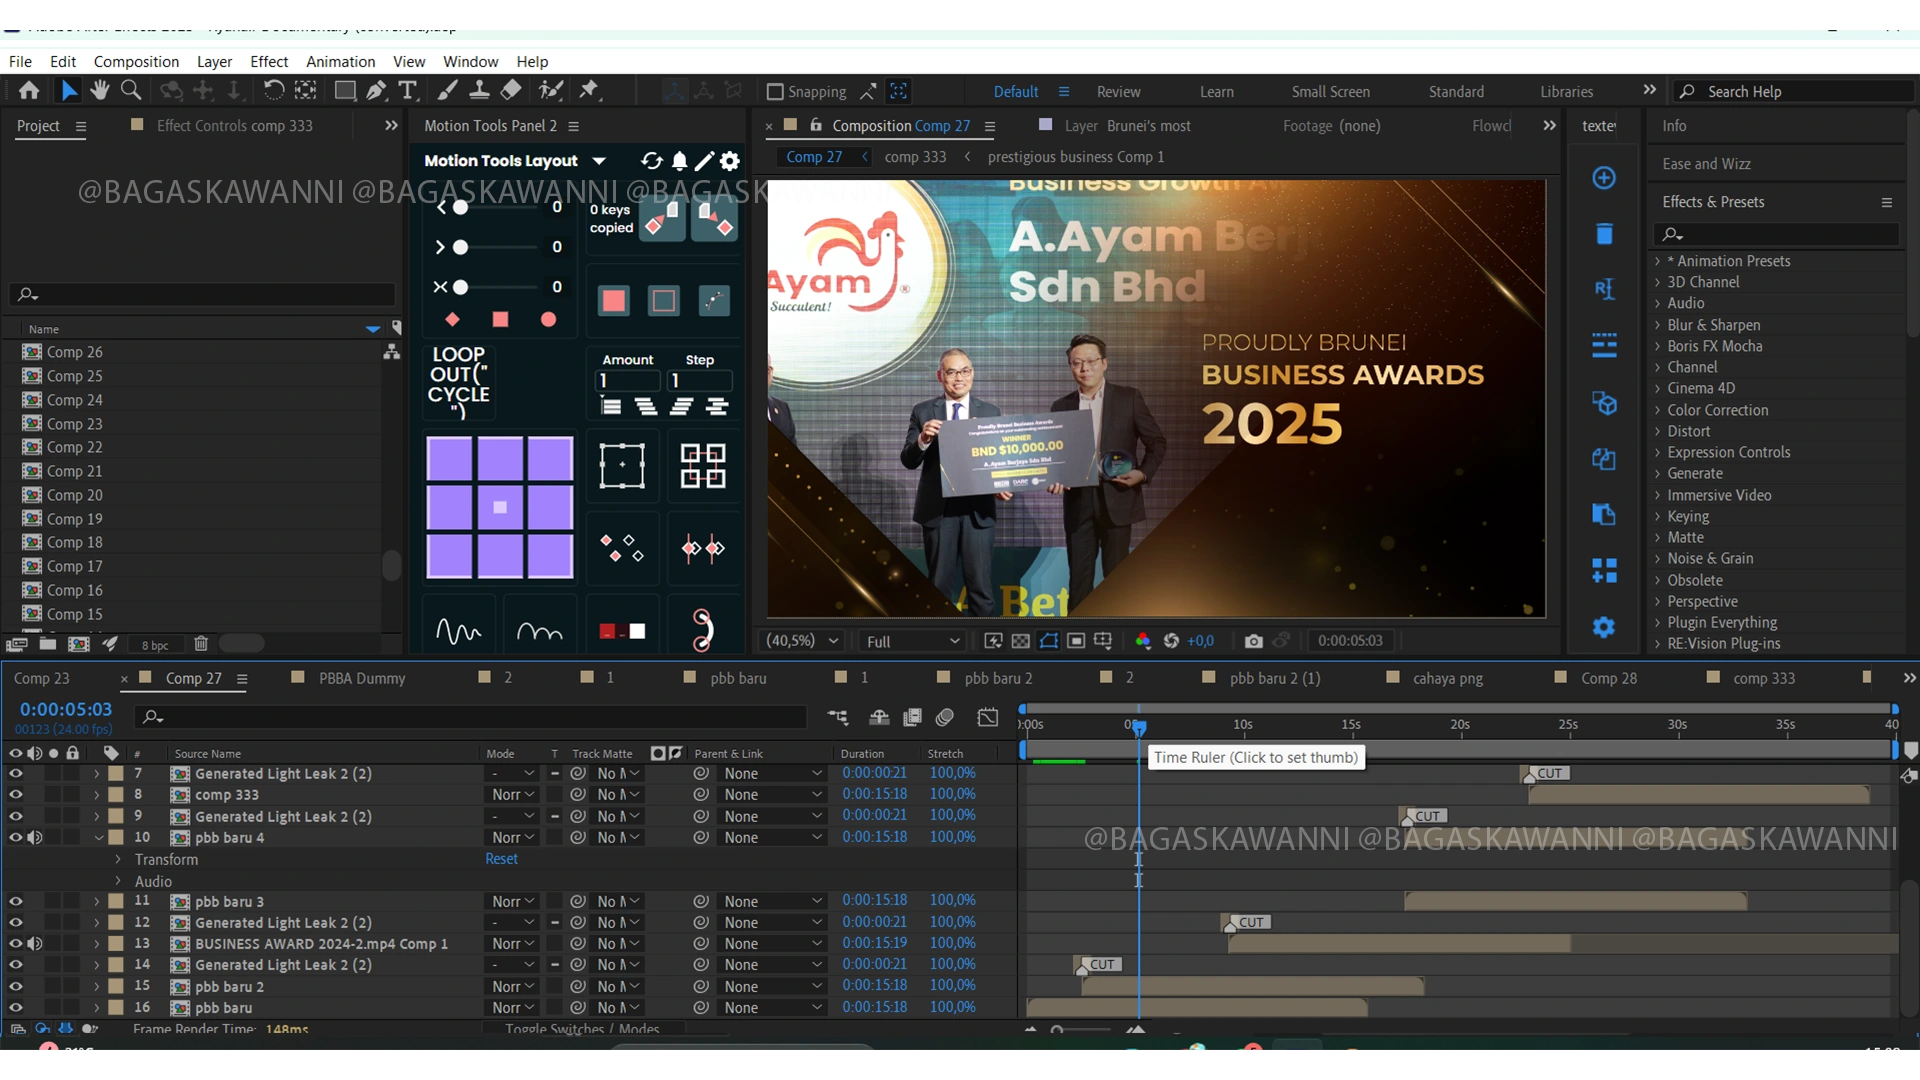This screenshot has width=1920, height=1080.
Task: Toggle the Snapping checkbox
Action: pyautogui.click(x=775, y=92)
